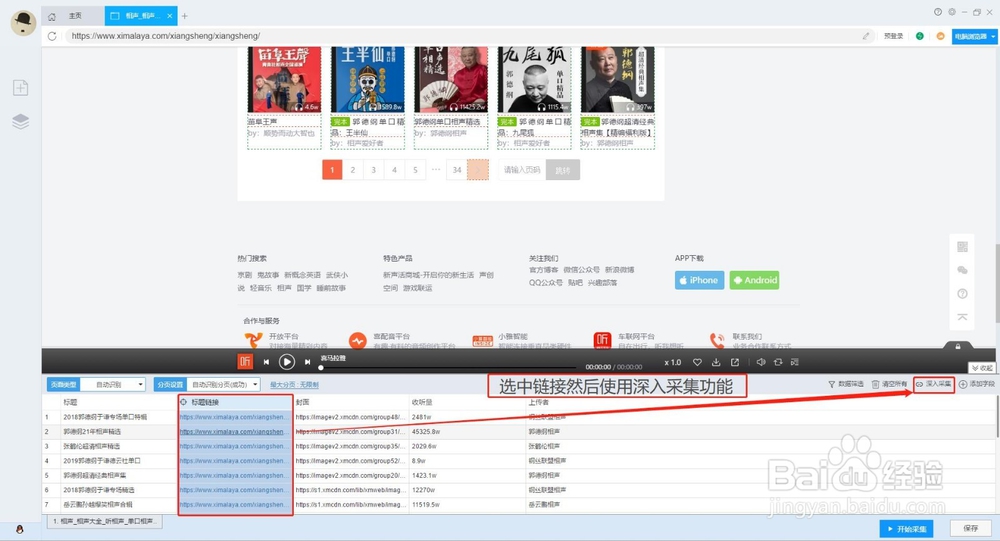Go to page 34 of album list

click(x=457, y=170)
